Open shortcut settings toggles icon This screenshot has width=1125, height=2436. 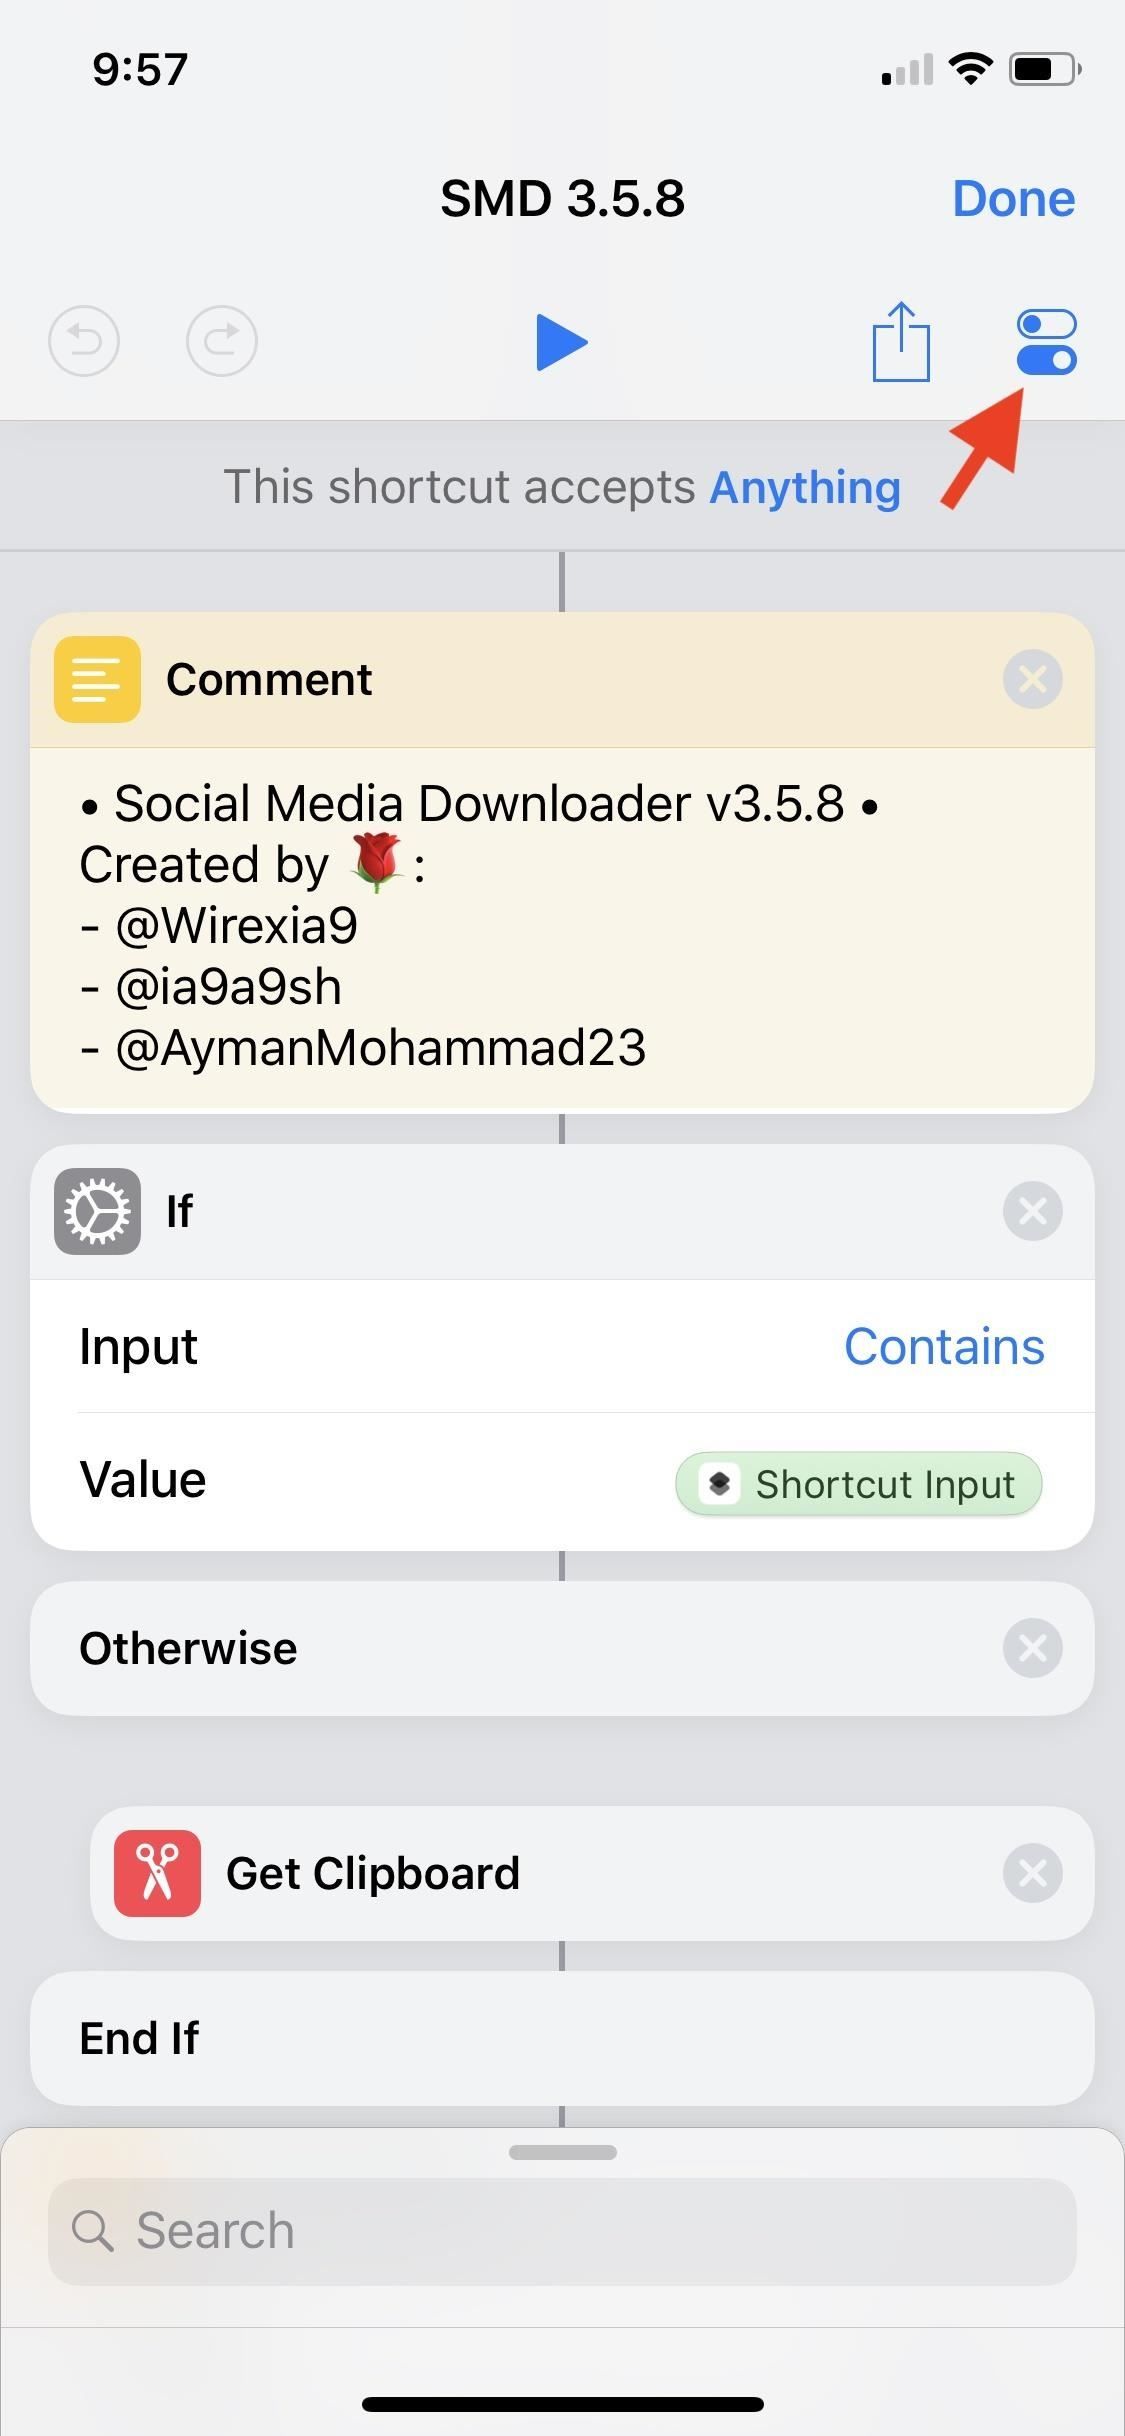[1046, 342]
